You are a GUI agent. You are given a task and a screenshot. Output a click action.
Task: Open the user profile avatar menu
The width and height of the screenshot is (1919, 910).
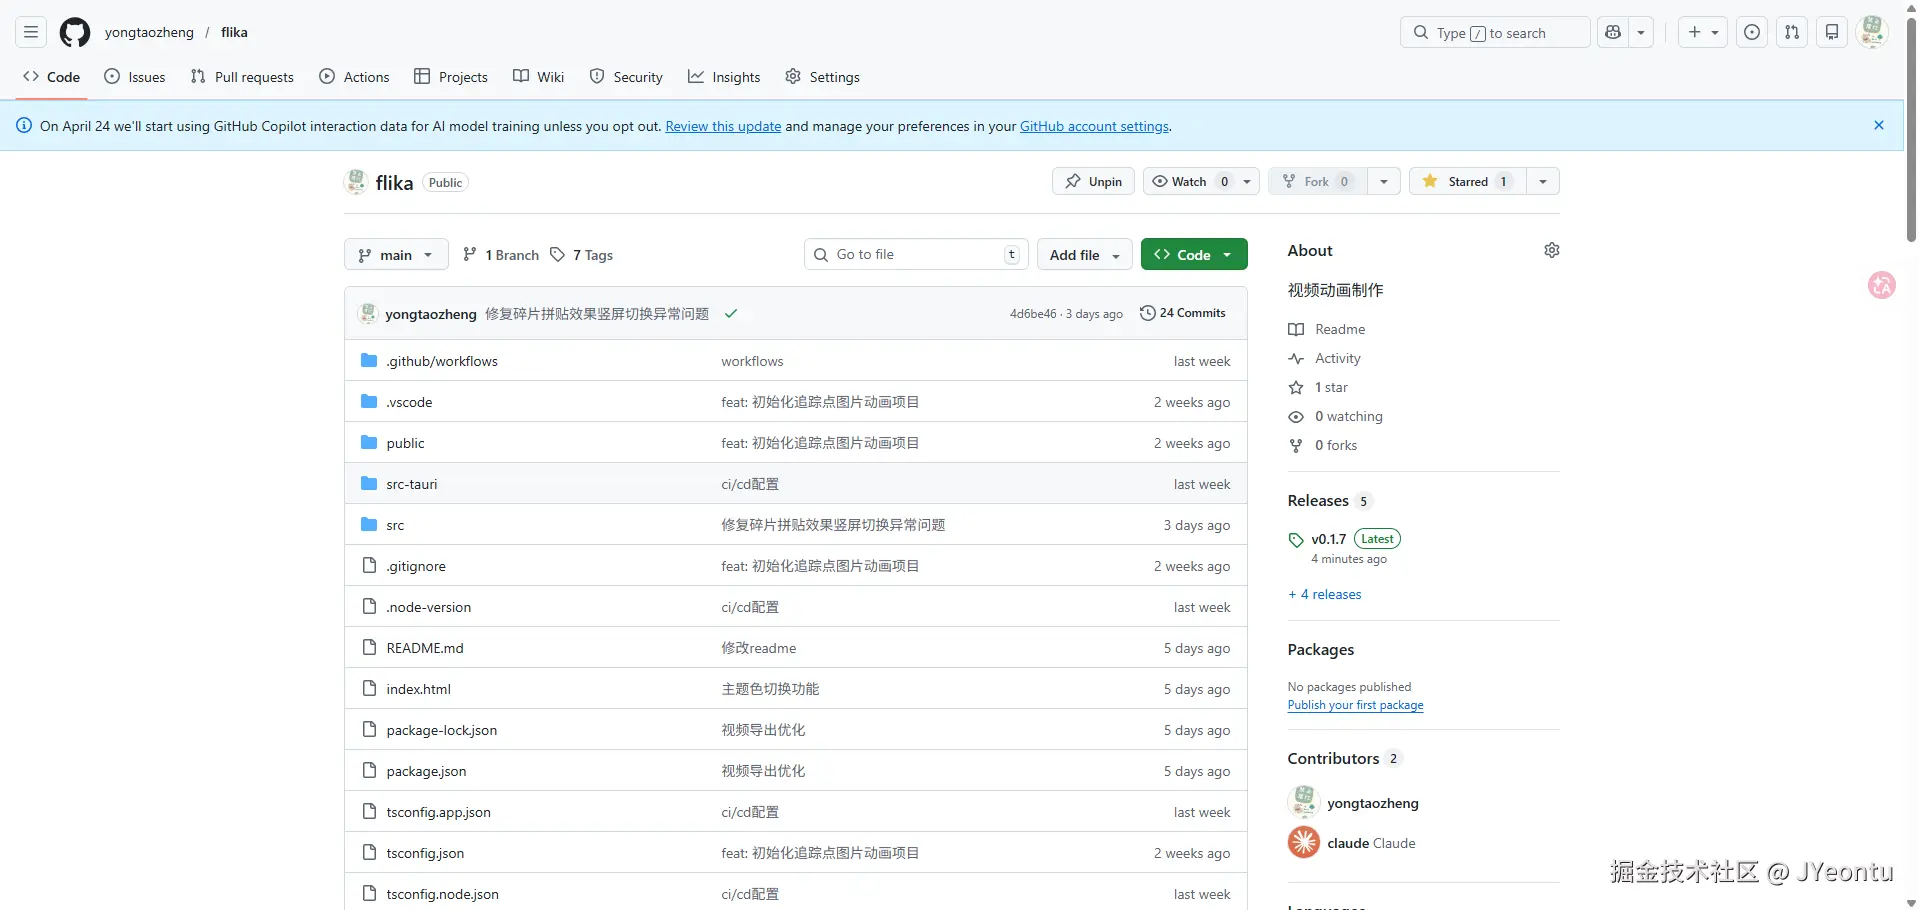point(1872,32)
